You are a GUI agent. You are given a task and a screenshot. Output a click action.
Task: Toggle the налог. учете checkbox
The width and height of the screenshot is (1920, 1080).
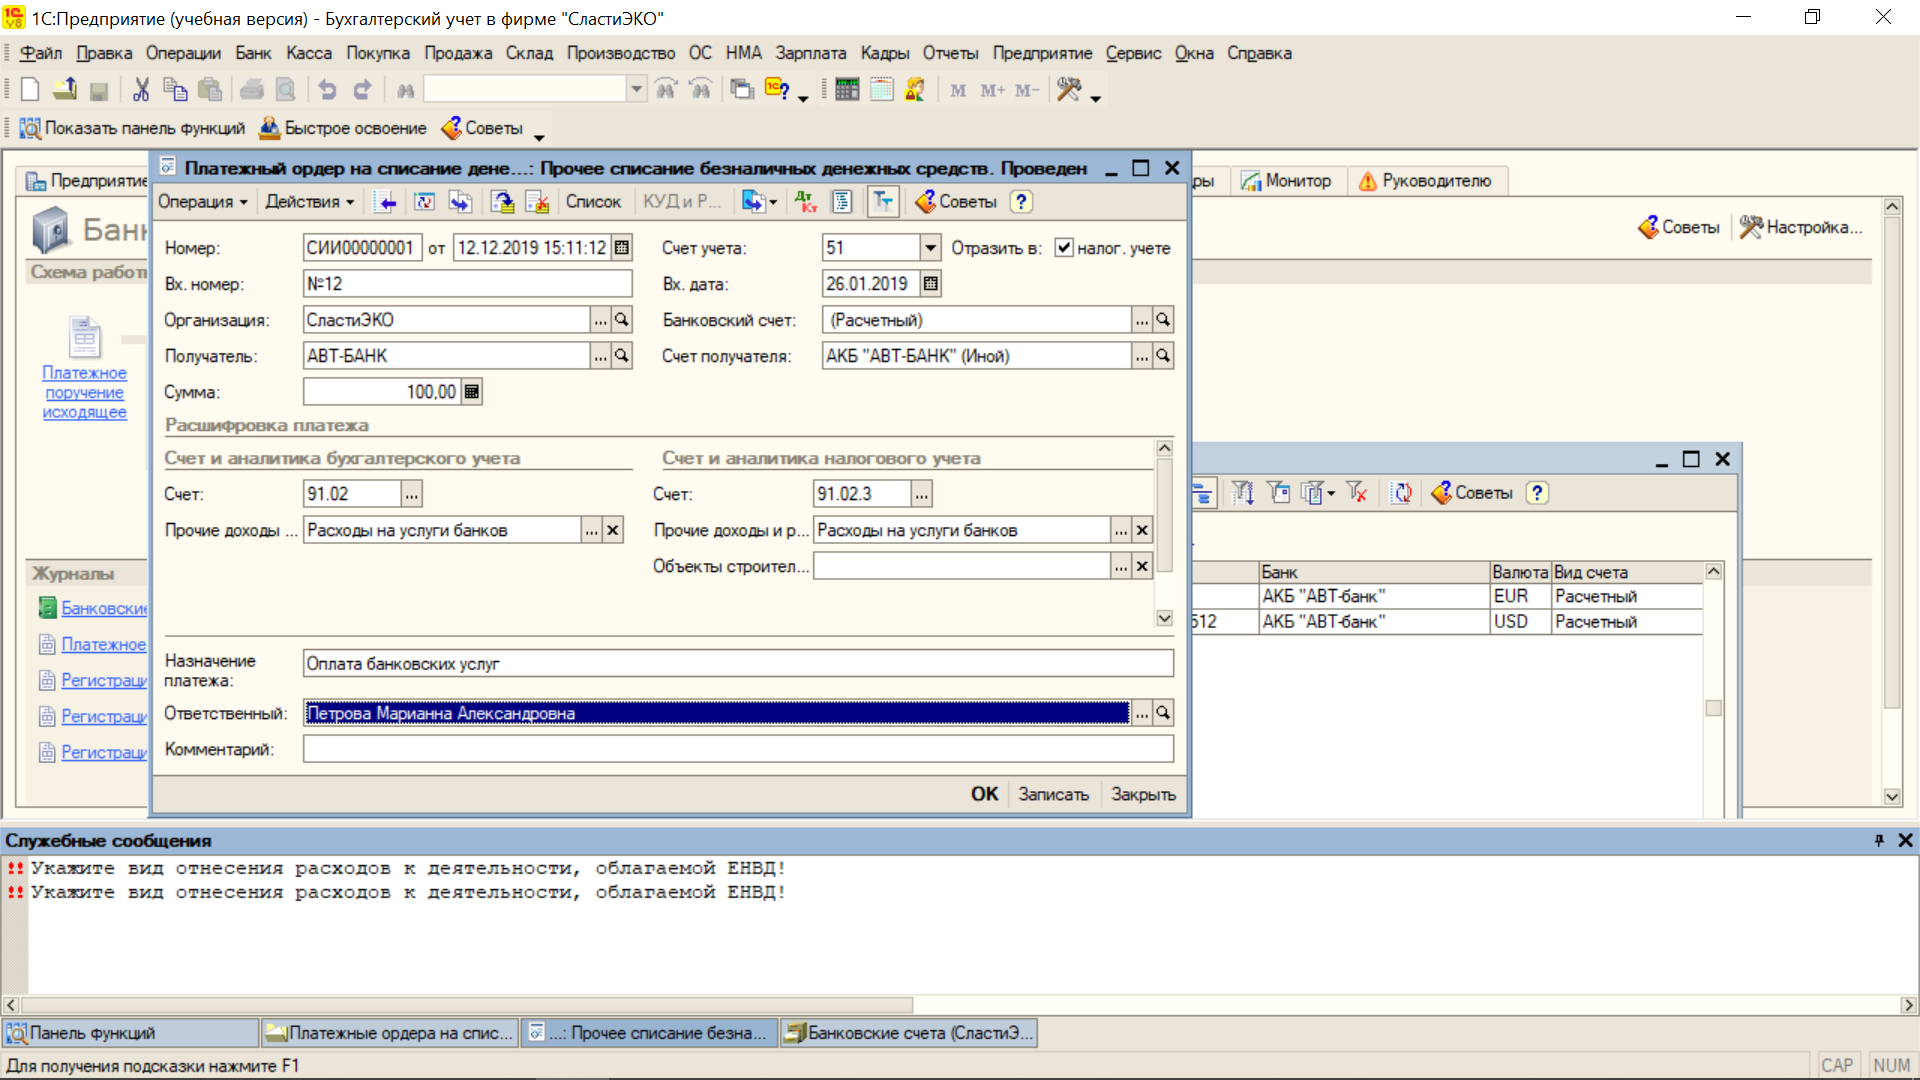pos(1064,248)
